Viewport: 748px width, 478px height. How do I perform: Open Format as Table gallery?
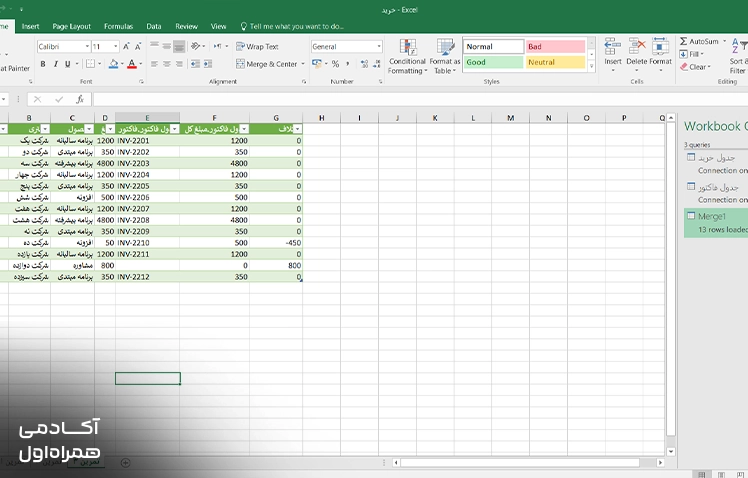[x=445, y=57]
